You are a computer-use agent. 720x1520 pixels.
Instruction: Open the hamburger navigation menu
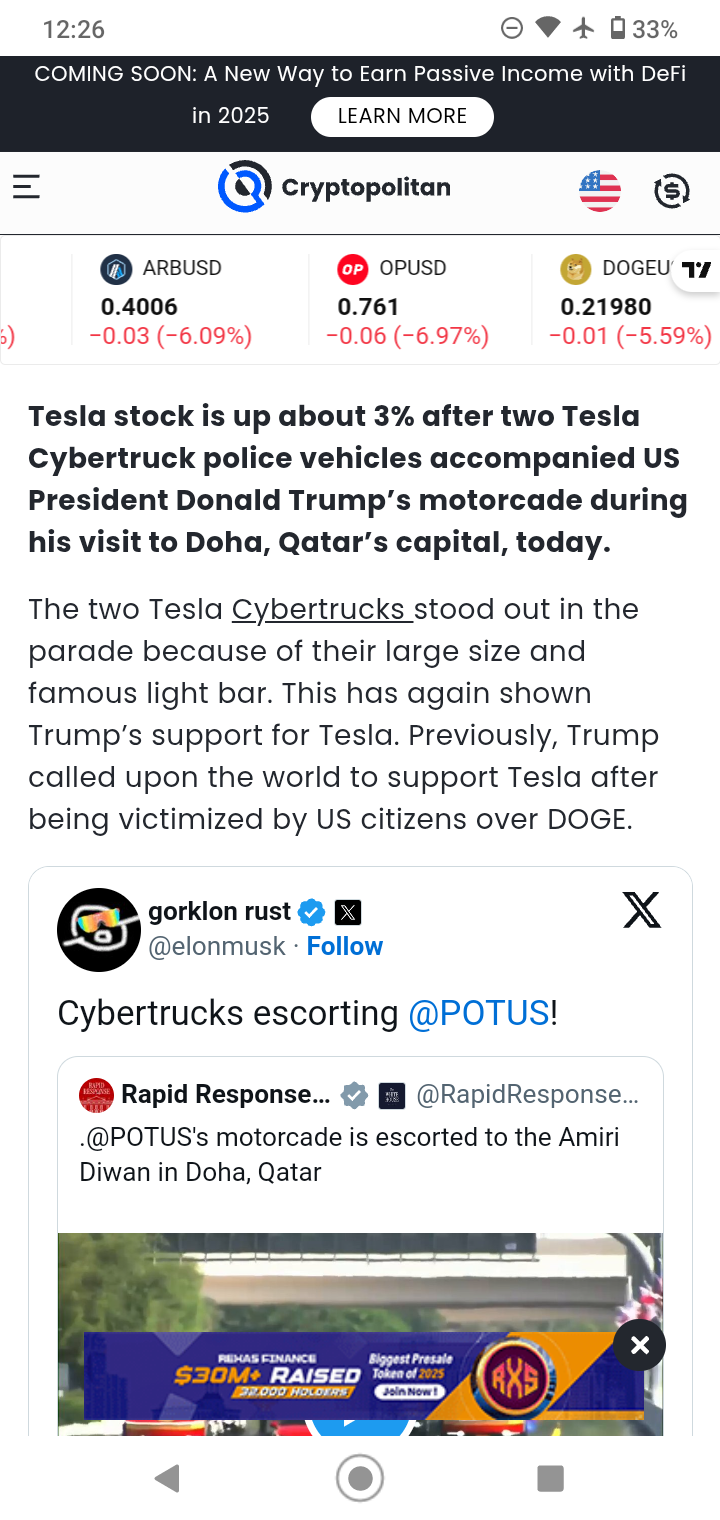tap(27, 187)
